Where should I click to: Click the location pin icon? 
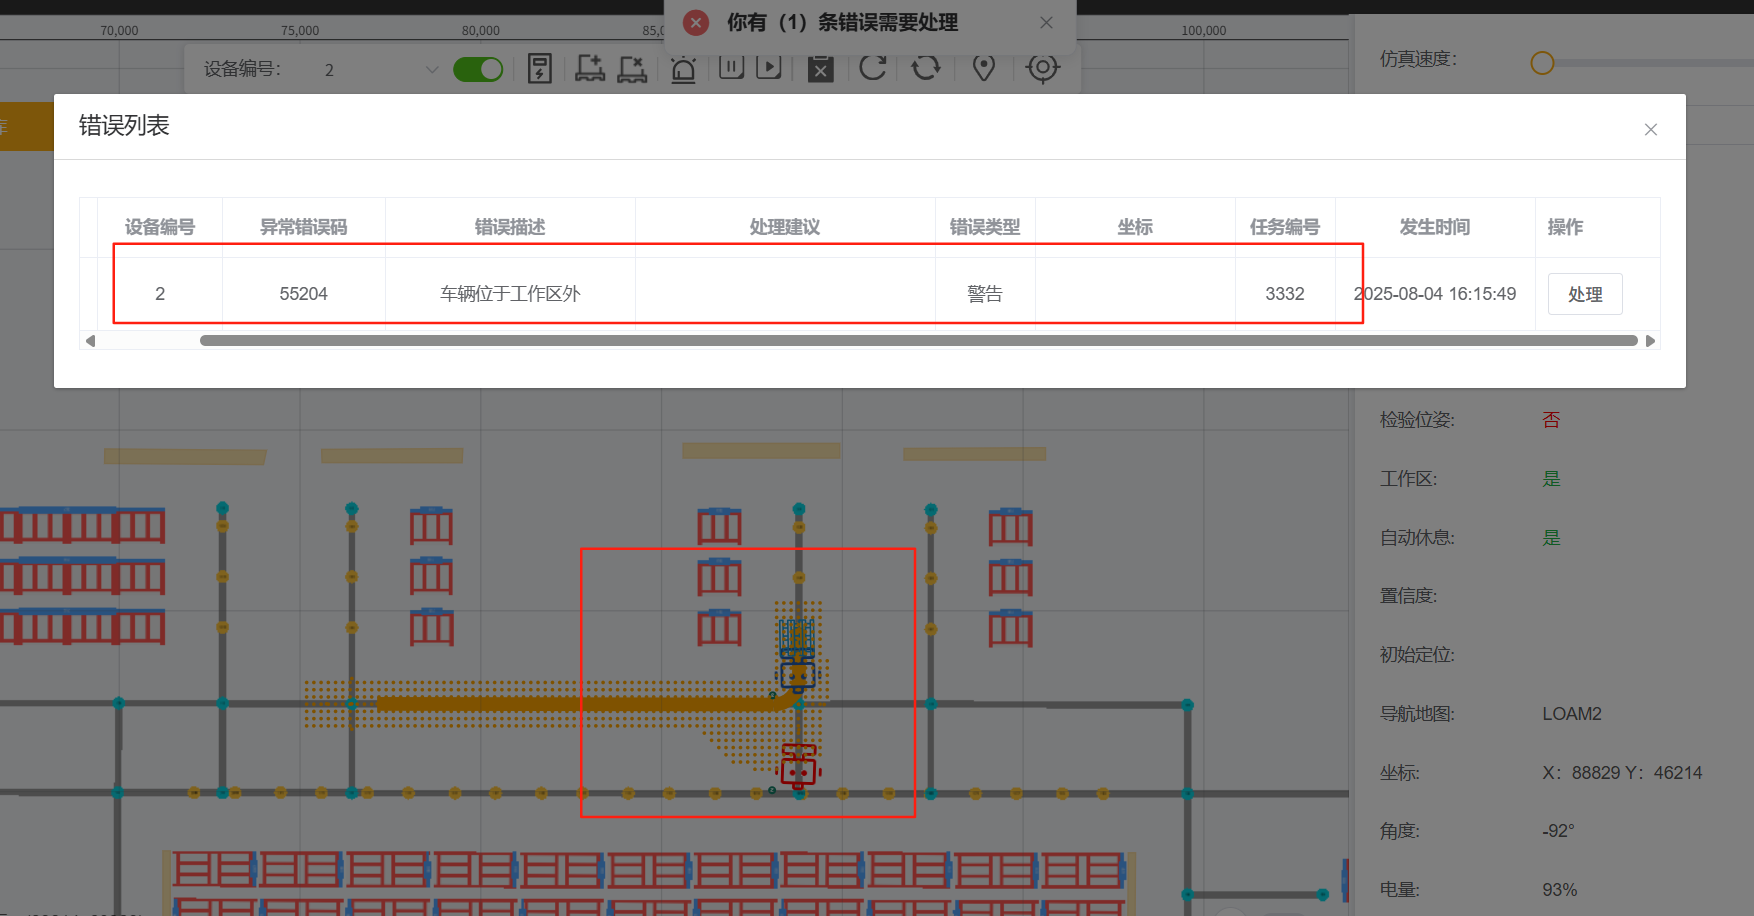(x=984, y=68)
